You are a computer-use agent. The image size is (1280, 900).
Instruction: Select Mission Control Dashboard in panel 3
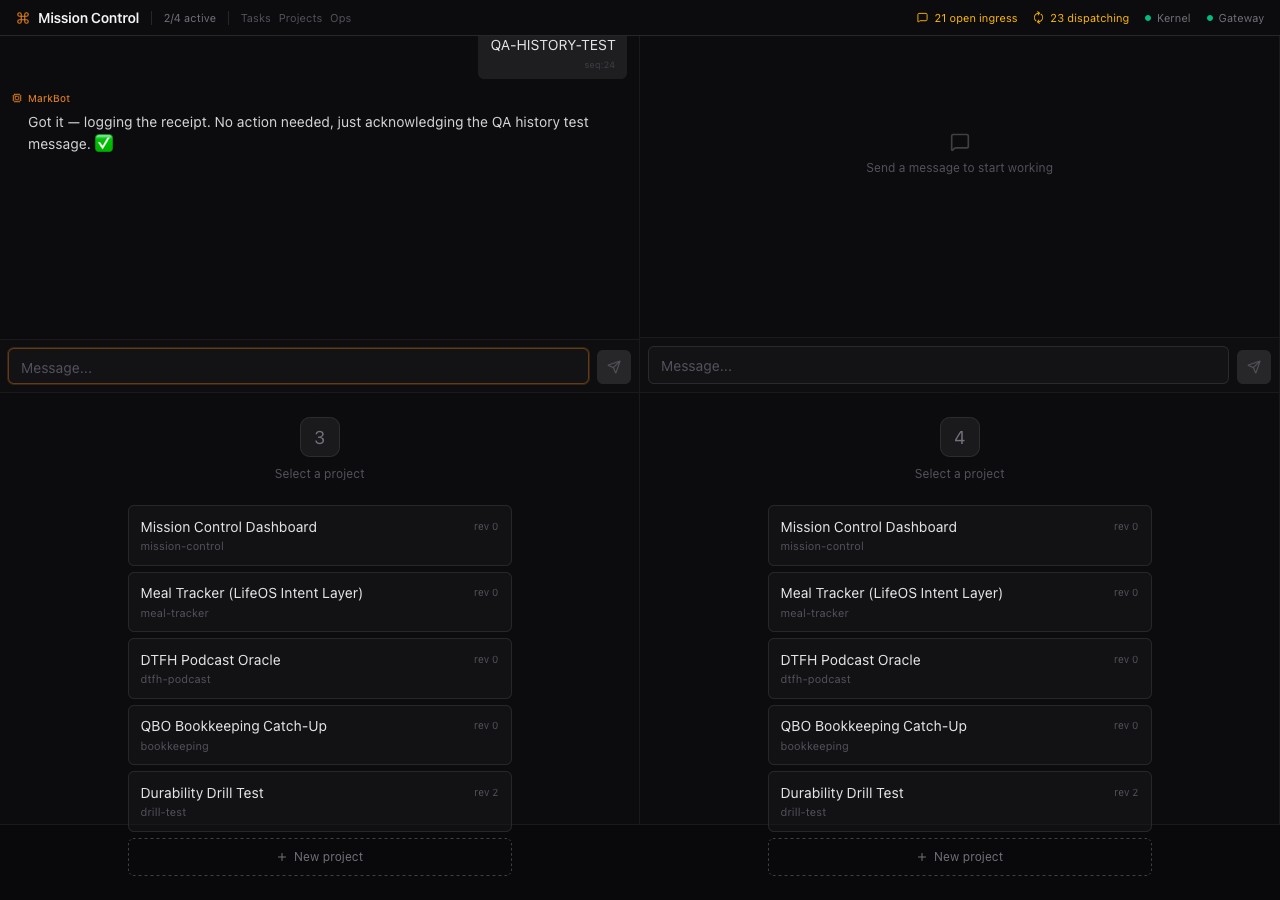click(320, 536)
